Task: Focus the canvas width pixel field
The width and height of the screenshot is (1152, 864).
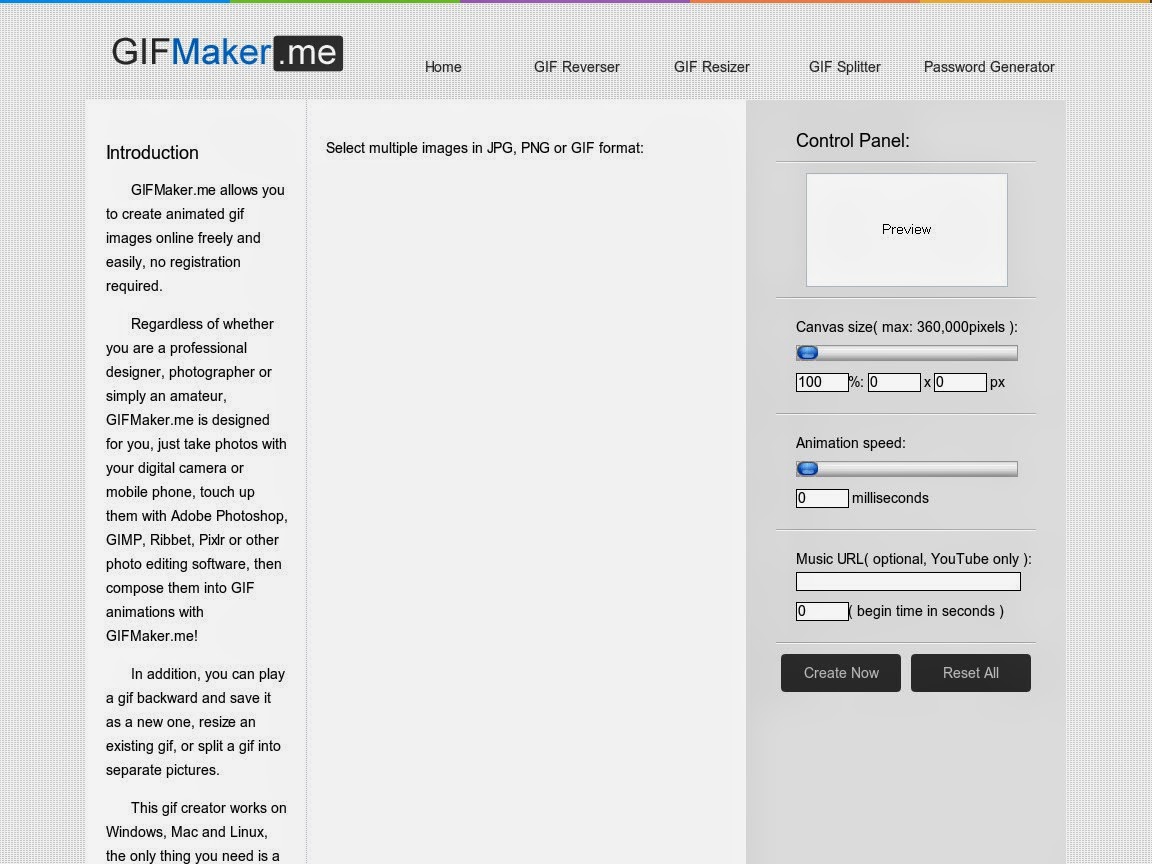Action: tap(894, 382)
